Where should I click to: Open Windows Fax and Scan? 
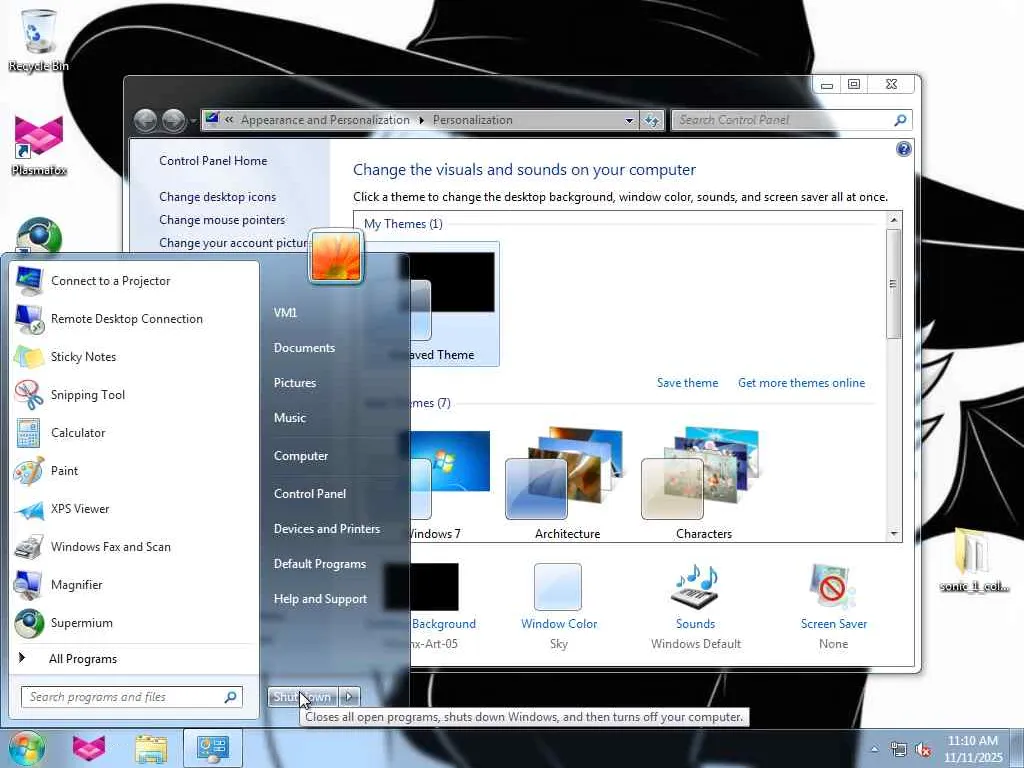pos(134,547)
